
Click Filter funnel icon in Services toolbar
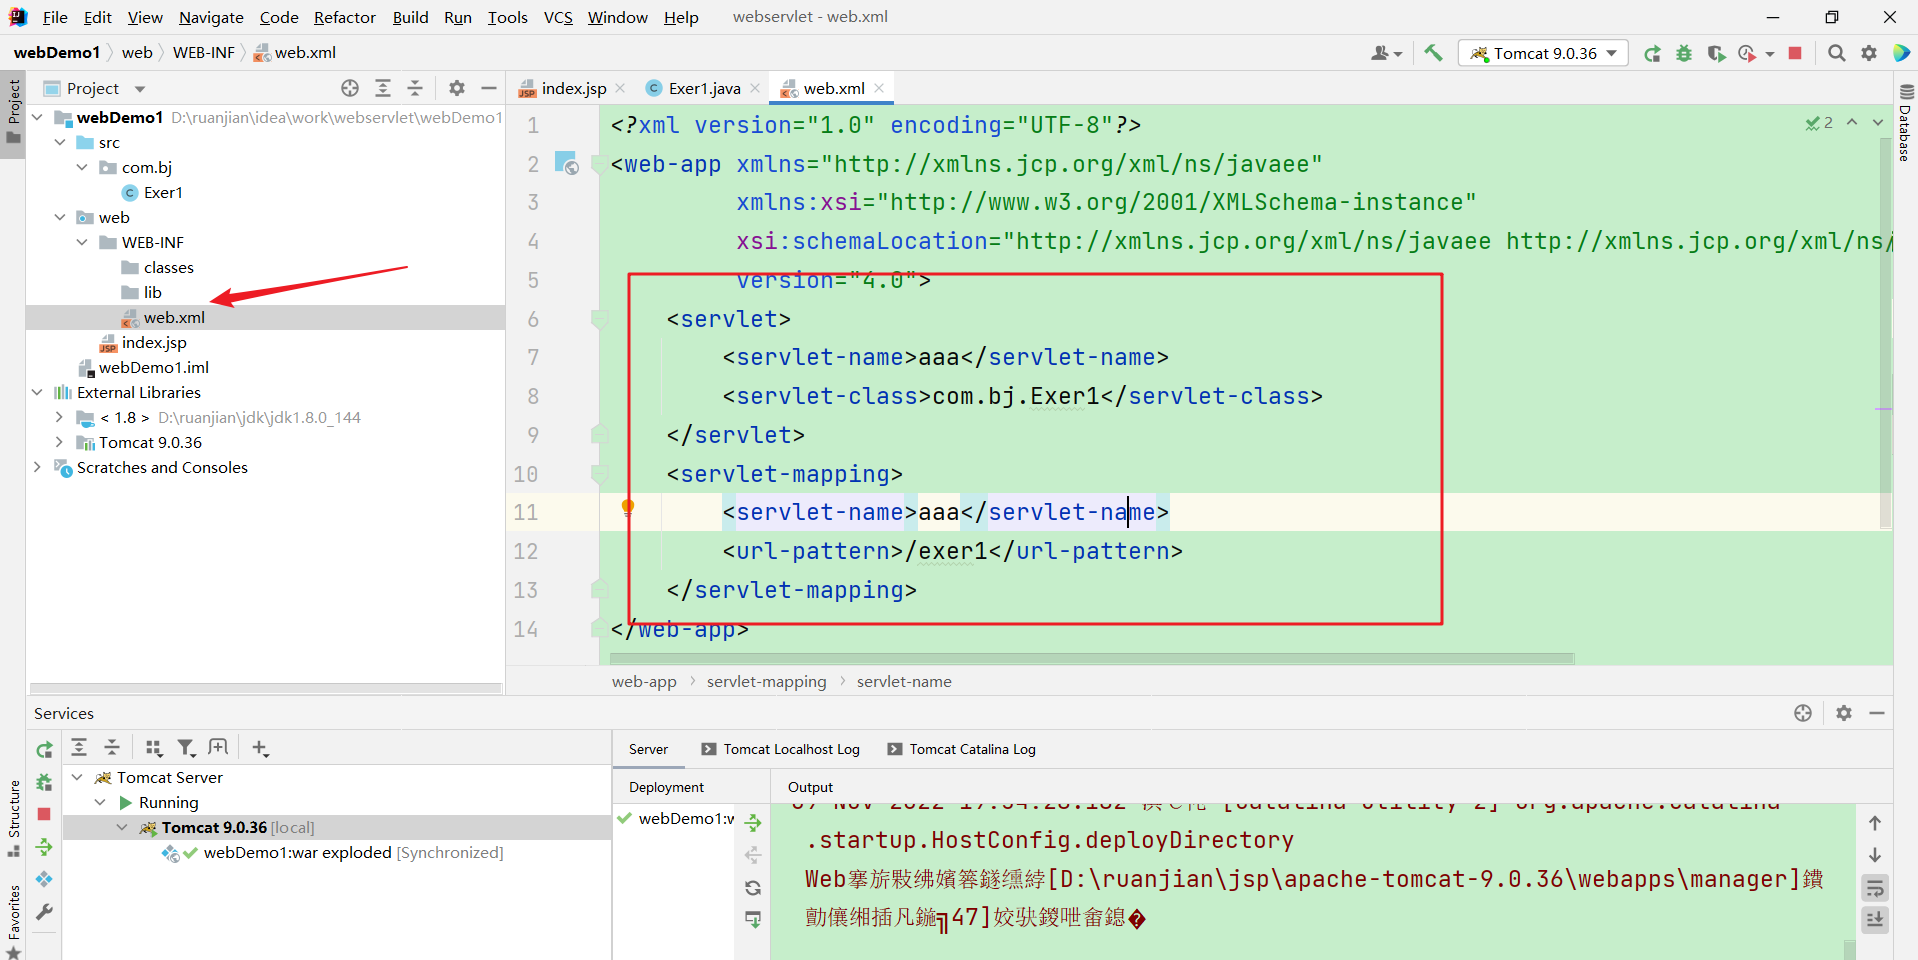coord(186,747)
